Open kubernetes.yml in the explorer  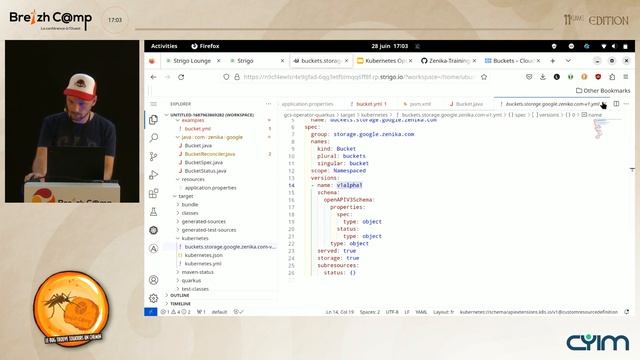click(203, 264)
